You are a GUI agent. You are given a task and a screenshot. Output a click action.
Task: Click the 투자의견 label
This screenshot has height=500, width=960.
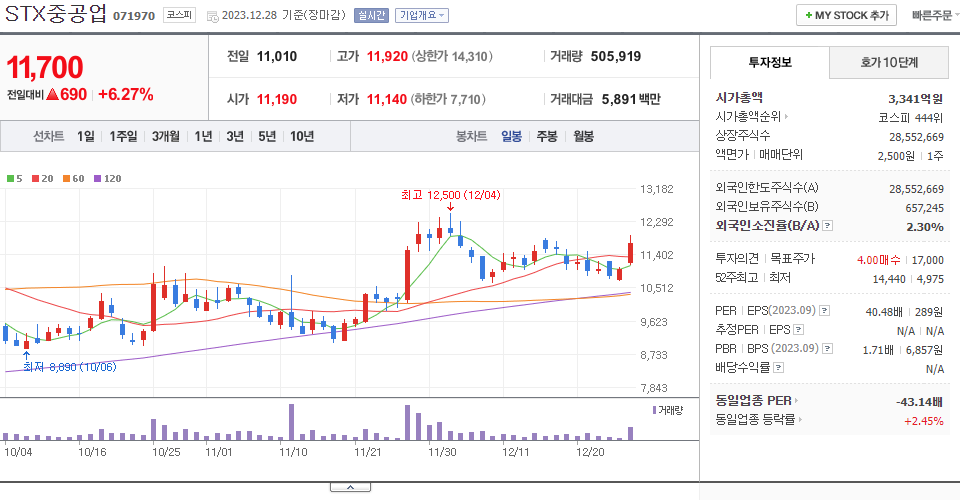[737, 259]
